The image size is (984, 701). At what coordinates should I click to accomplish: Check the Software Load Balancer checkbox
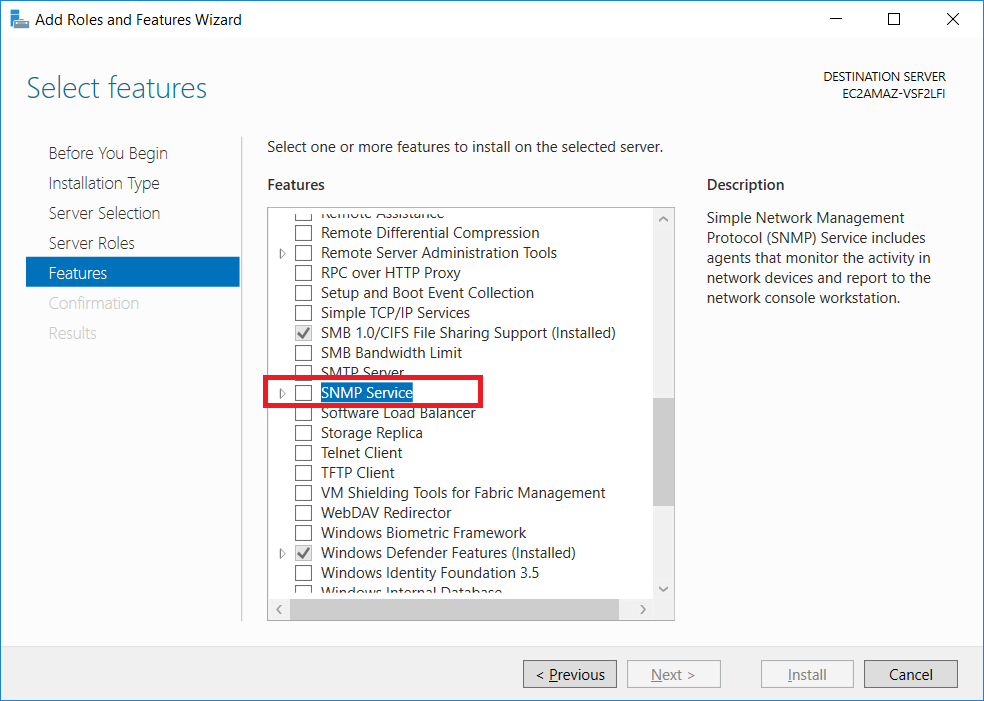(x=303, y=414)
